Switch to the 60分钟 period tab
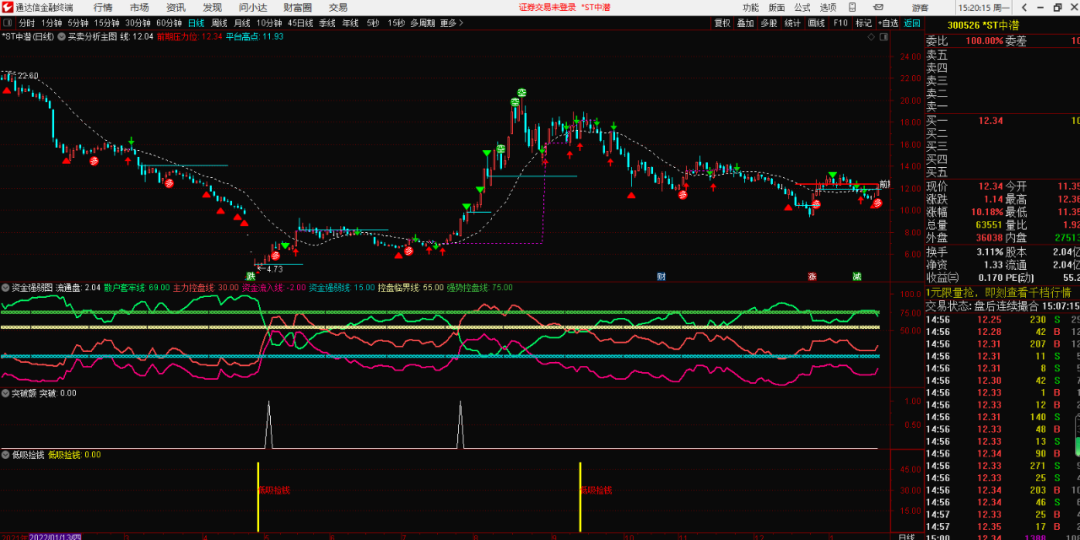The height and width of the screenshot is (540, 1080). click(169, 22)
